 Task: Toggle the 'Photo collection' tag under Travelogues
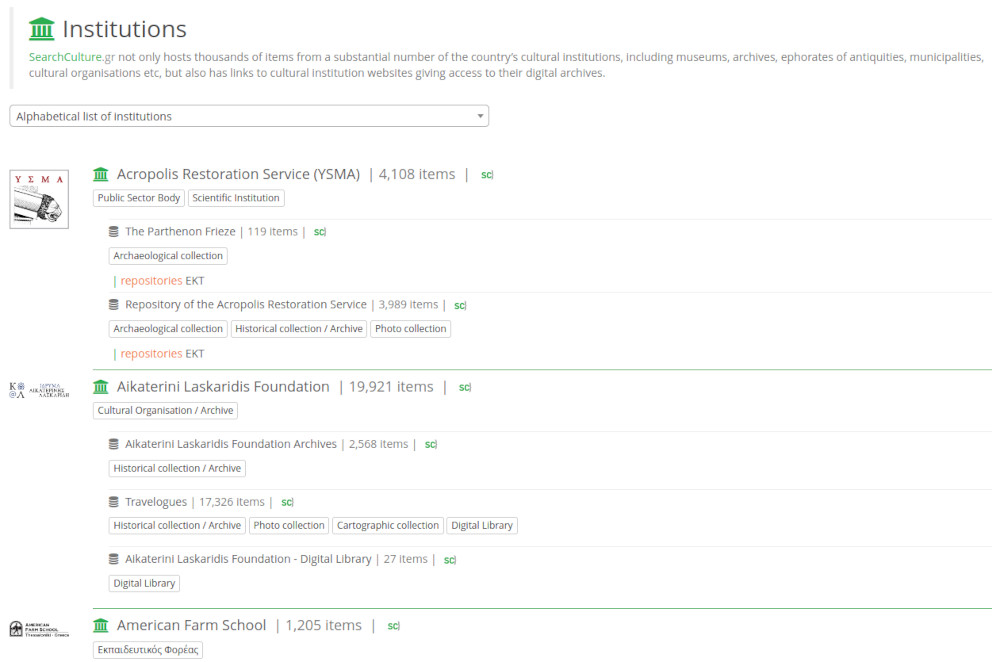[289, 524]
